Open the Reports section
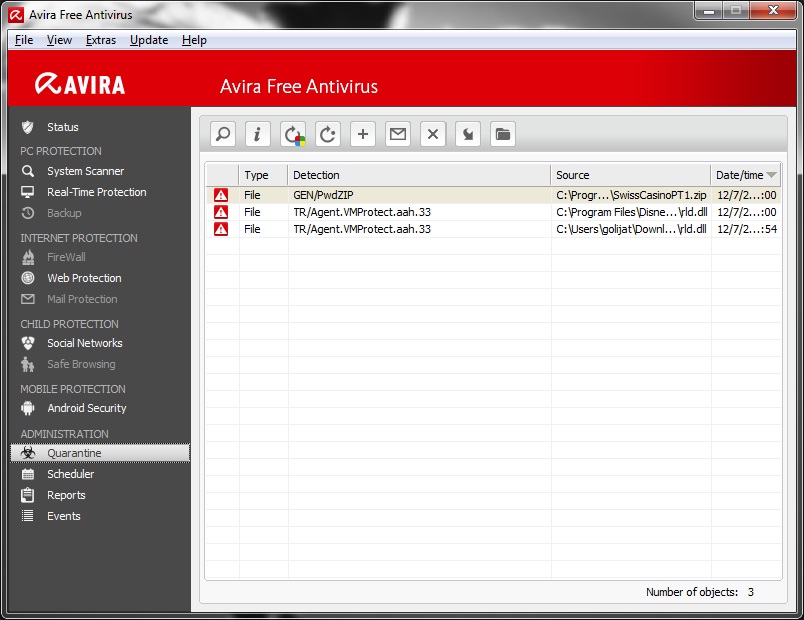The image size is (804, 620). pos(66,495)
